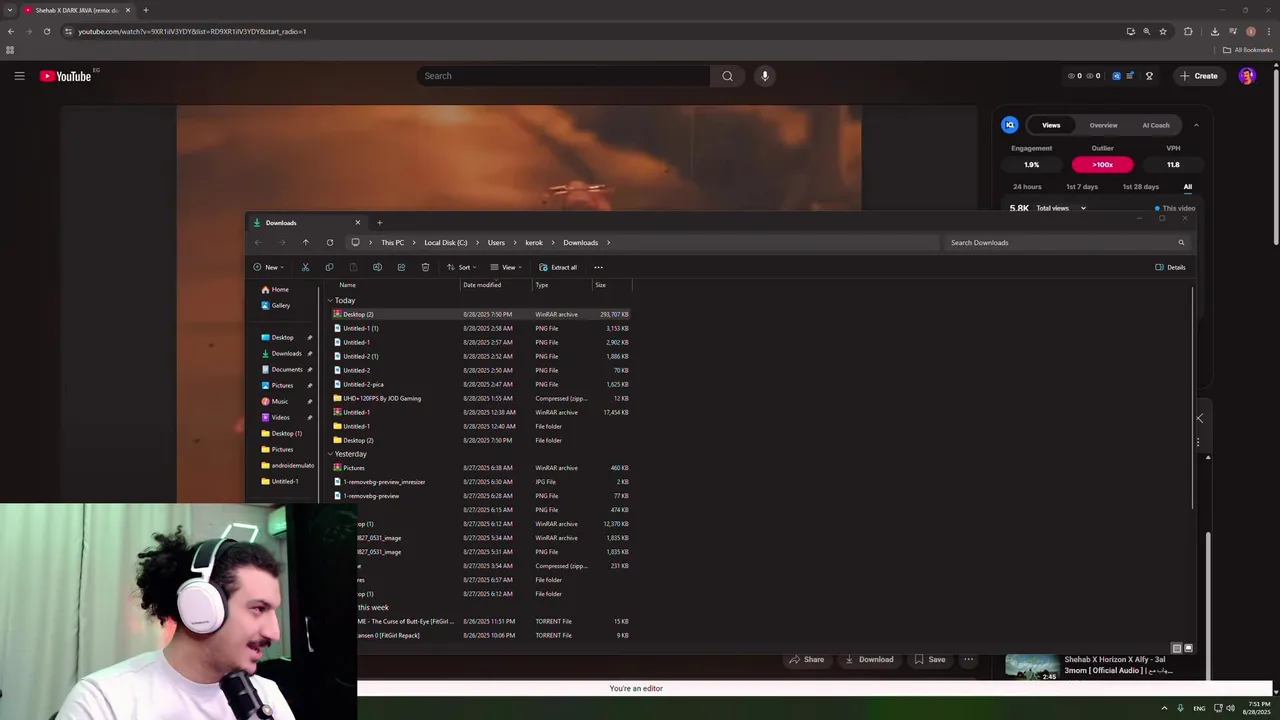The image size is (1280, 720).
Task: Click the Save button under the video
Action: click(929, 659)
